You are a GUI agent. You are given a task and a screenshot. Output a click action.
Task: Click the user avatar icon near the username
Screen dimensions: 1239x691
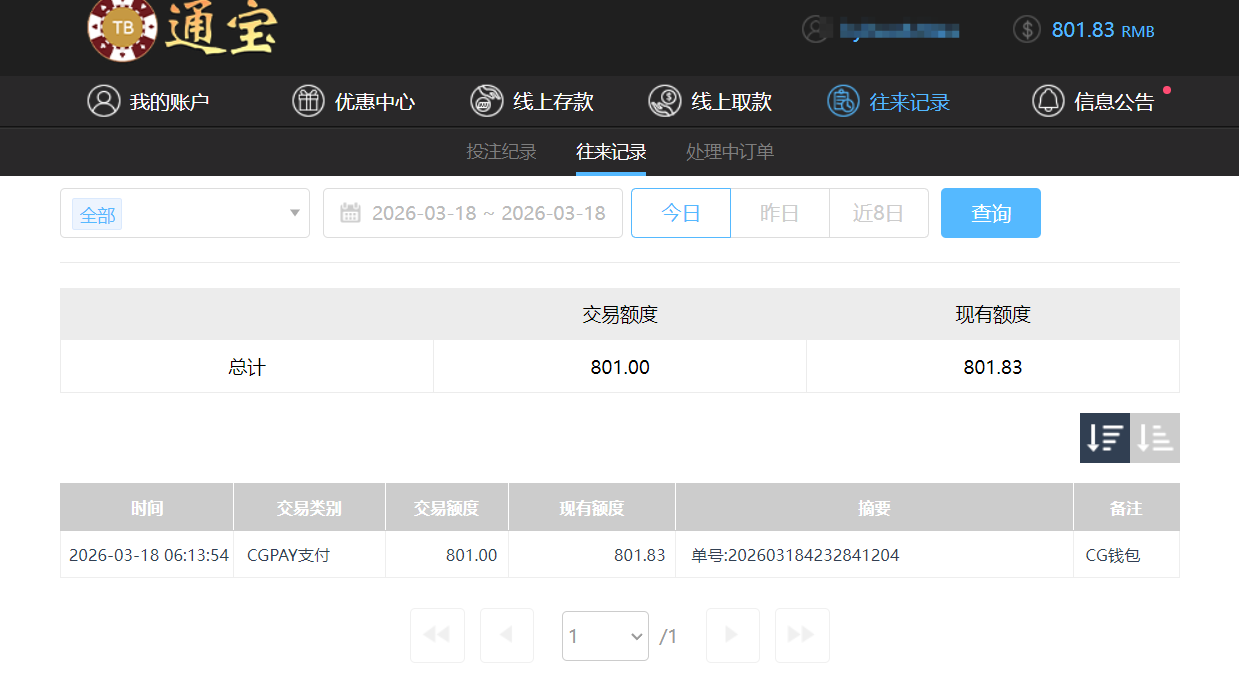[816, 29]
